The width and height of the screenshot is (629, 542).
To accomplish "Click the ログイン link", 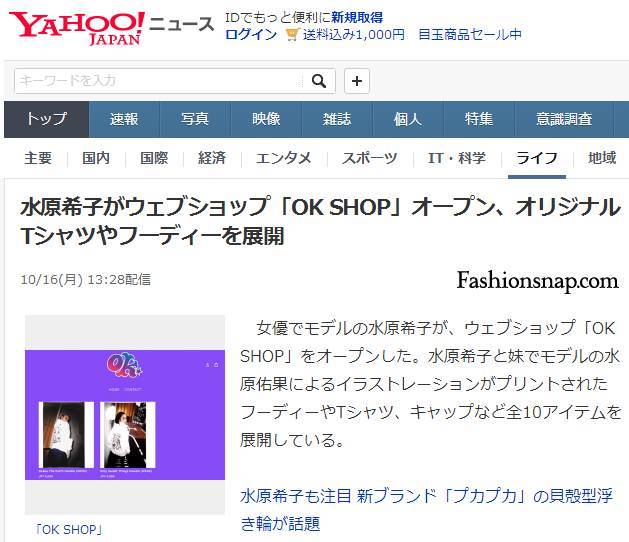I will pos(251,35).
